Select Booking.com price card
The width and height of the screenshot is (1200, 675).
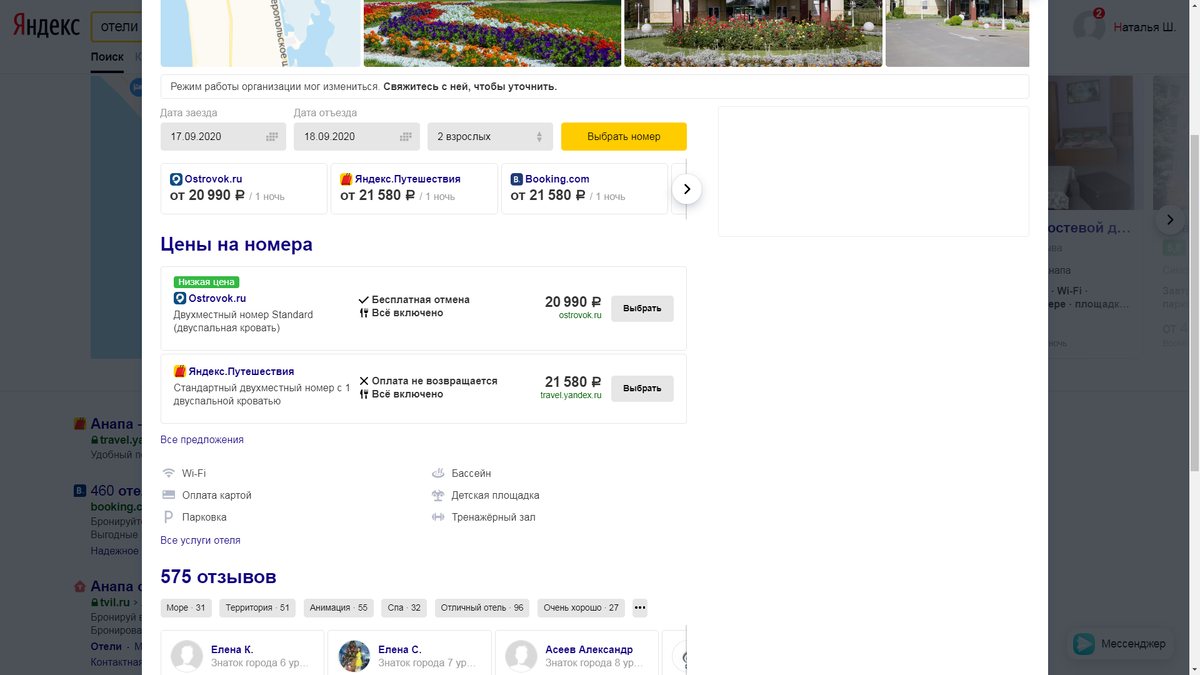pos(584,188)
